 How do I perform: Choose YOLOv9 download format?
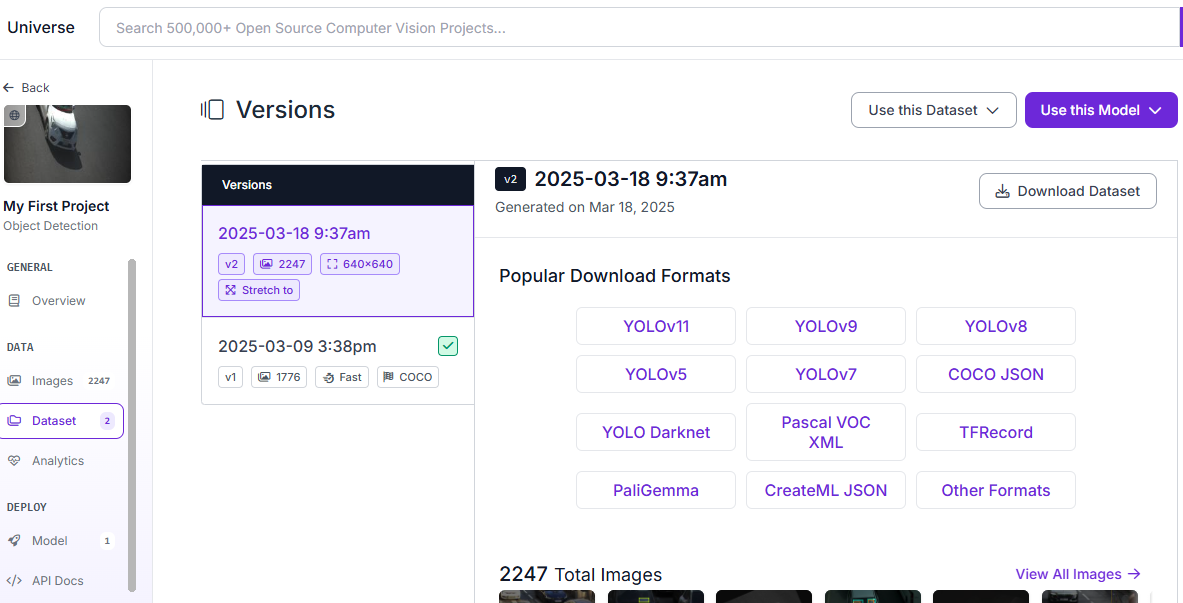coord(825,326)
